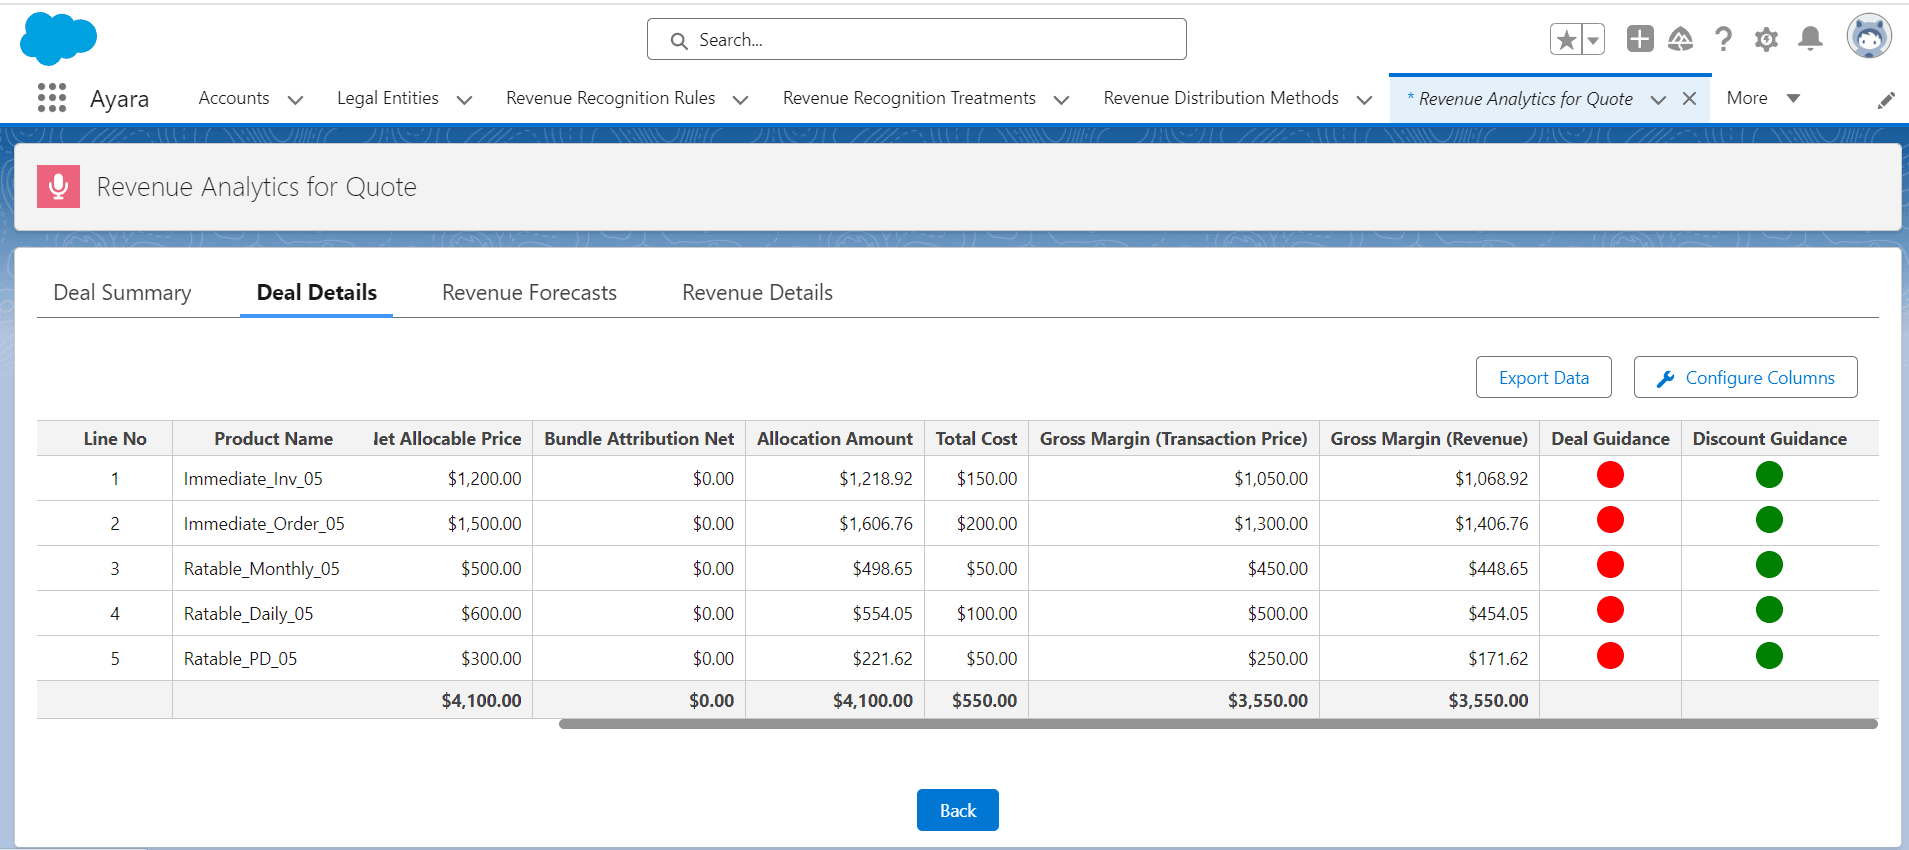Select the Deal Details tab
The image size is (1909, 850).
pyautogui.click(x=317, y=293)
